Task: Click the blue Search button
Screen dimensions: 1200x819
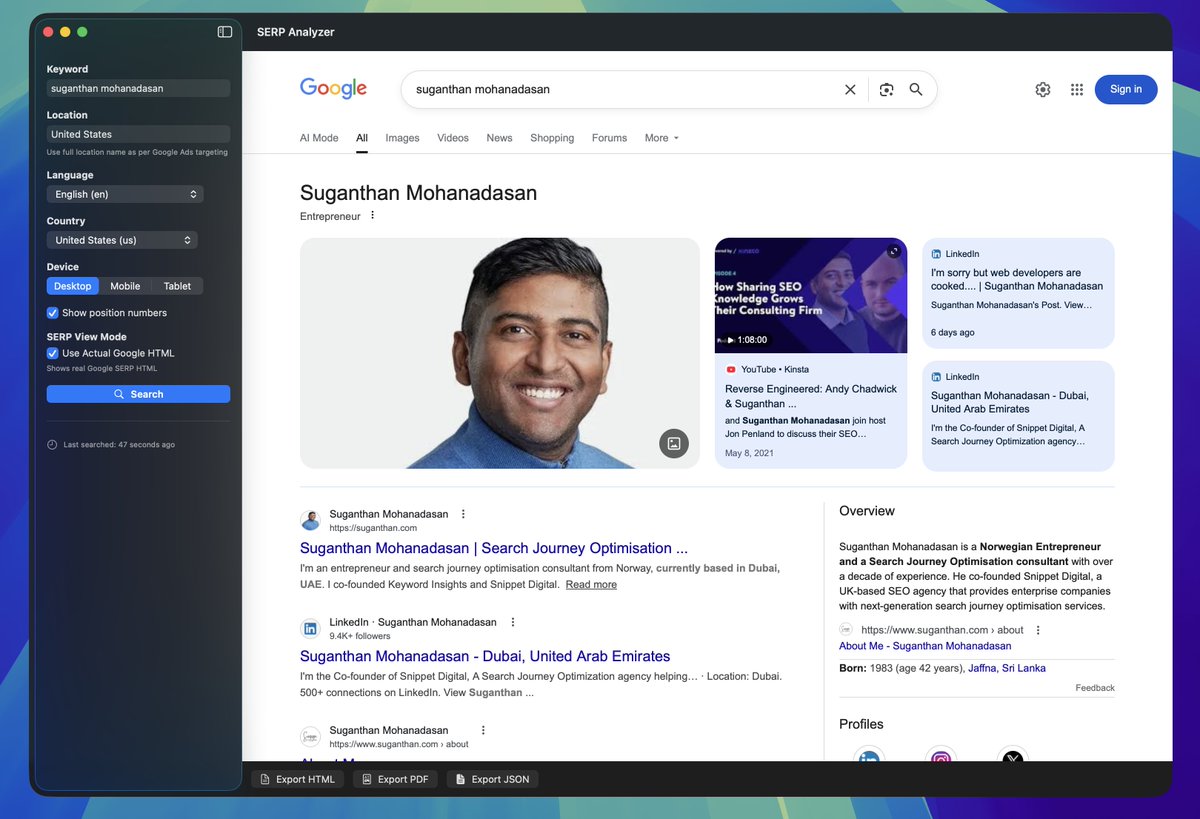Action: (x=138, y=394)
